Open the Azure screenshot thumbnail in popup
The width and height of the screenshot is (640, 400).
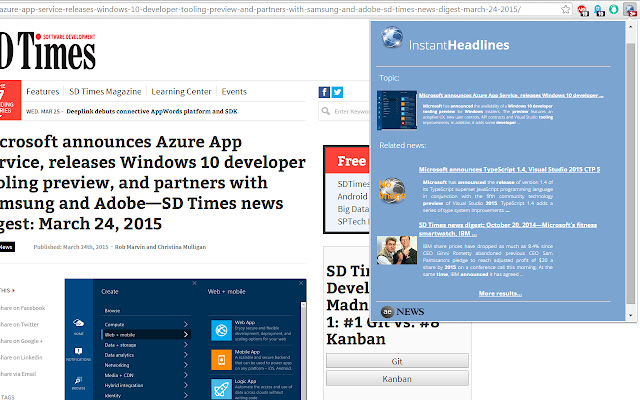(397, 110)
